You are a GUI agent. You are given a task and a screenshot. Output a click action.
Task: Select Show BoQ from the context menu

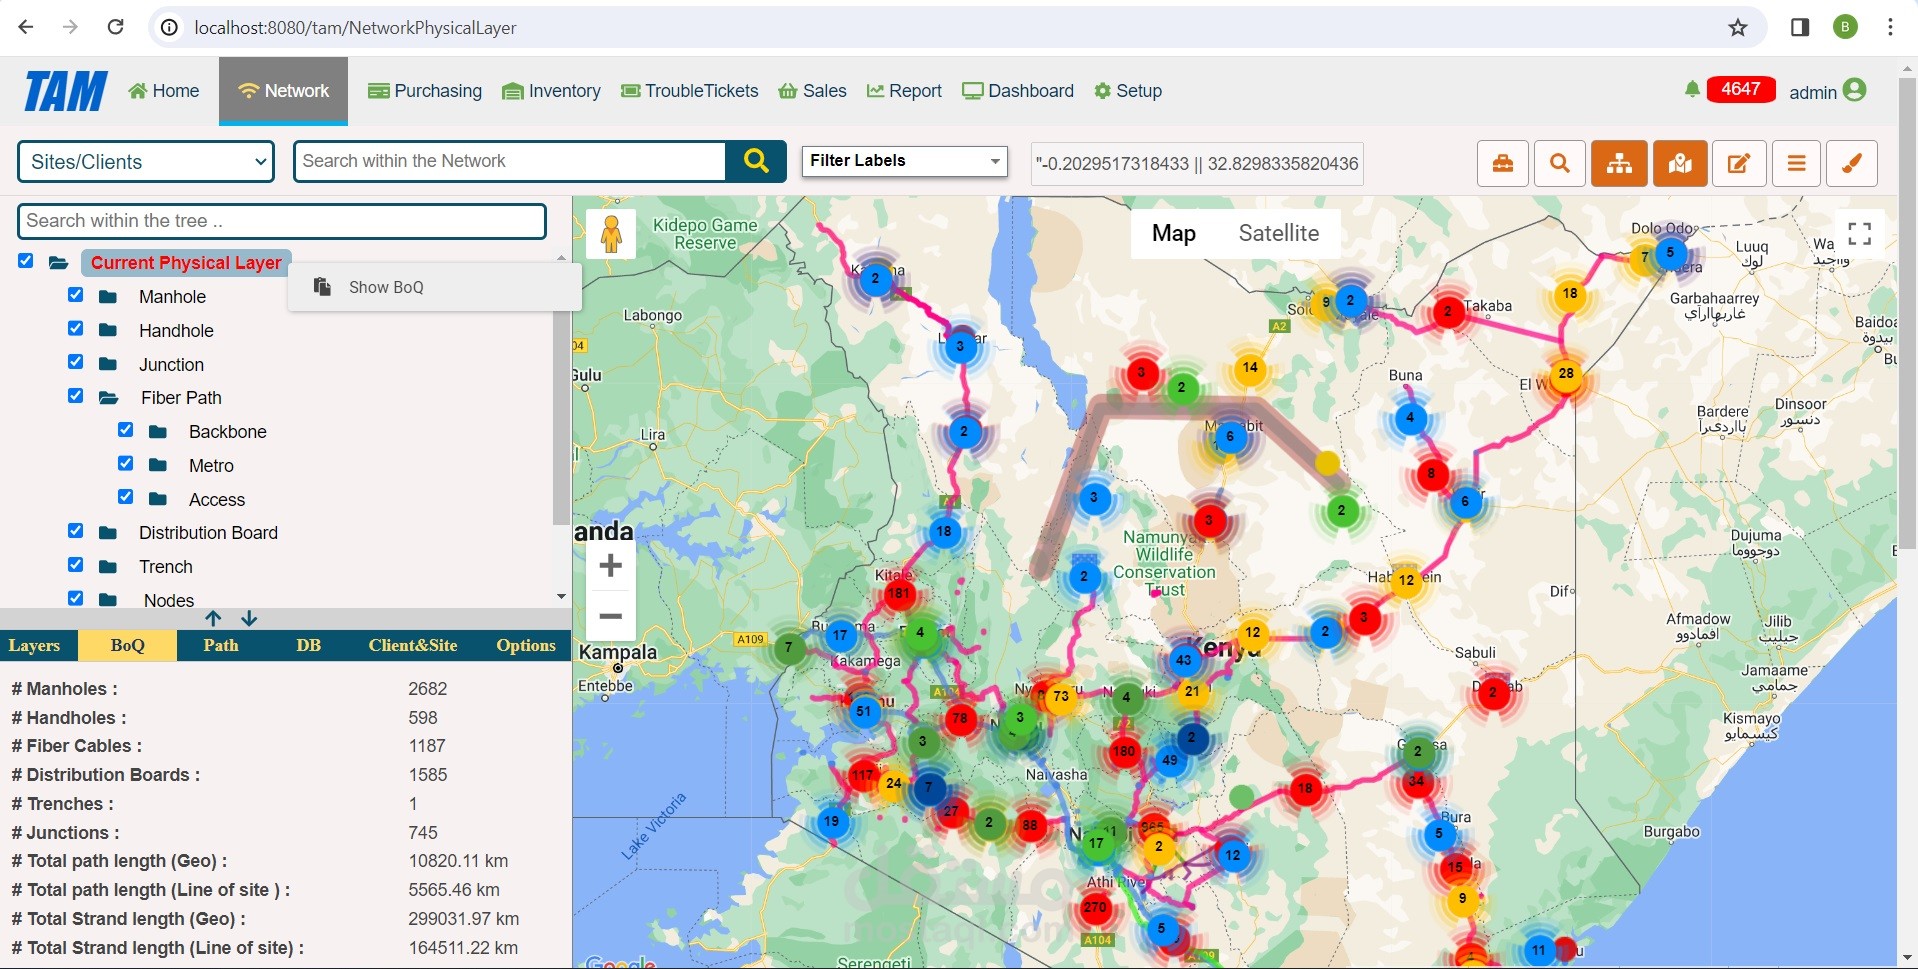[386, 287]
